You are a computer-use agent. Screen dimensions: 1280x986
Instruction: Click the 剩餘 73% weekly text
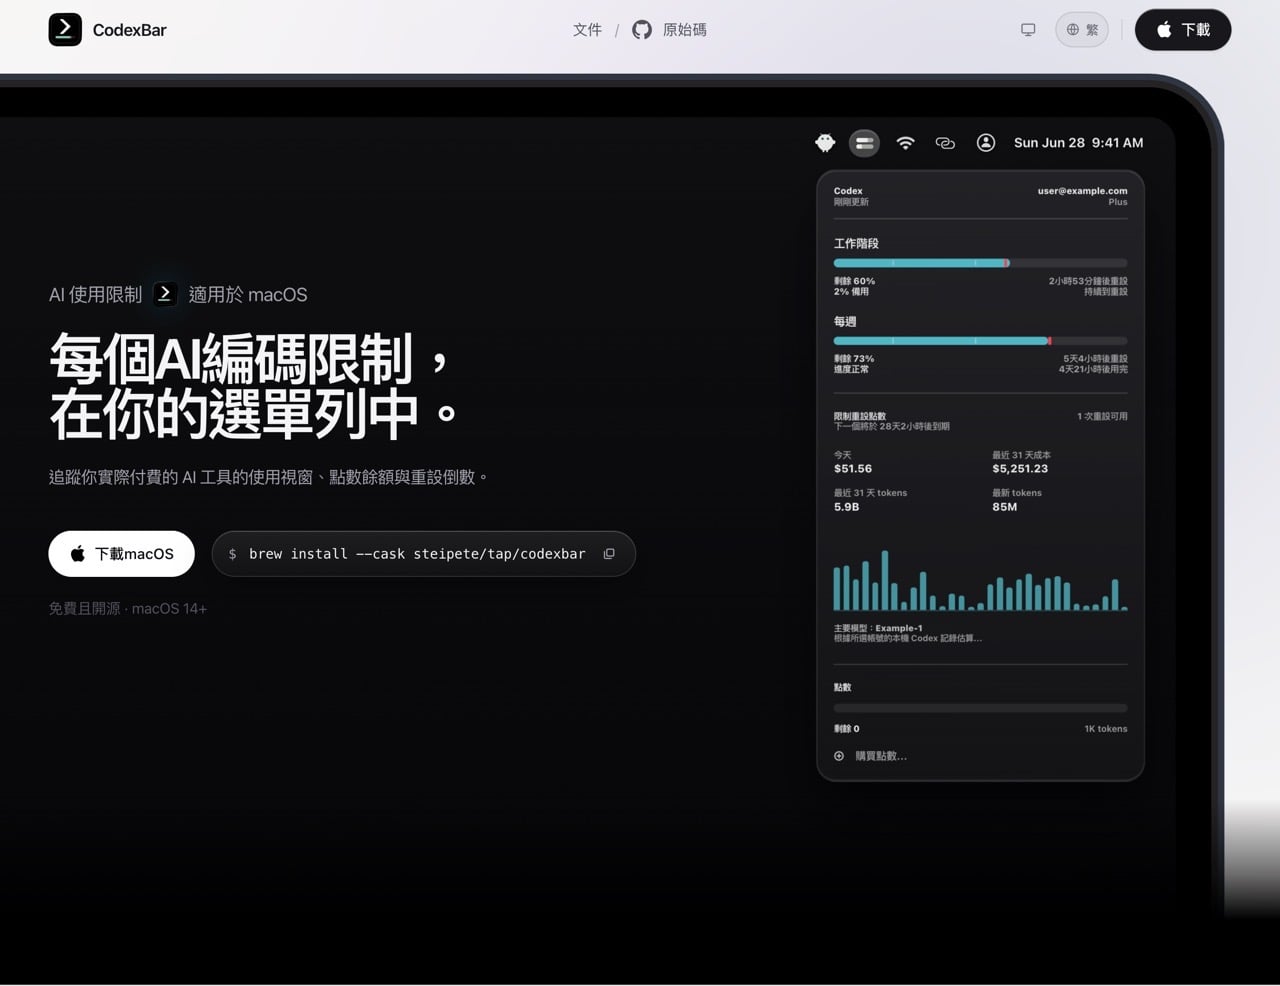854,359
